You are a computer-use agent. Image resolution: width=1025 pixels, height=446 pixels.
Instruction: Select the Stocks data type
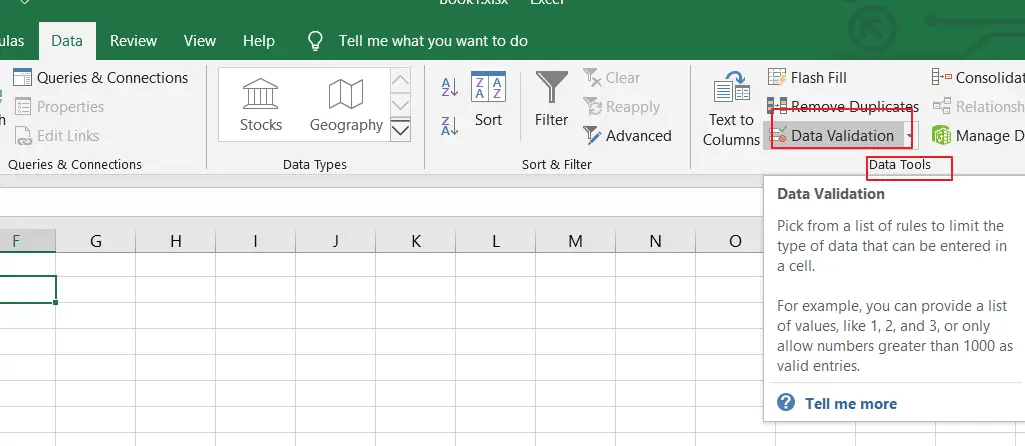coord(261,105)
